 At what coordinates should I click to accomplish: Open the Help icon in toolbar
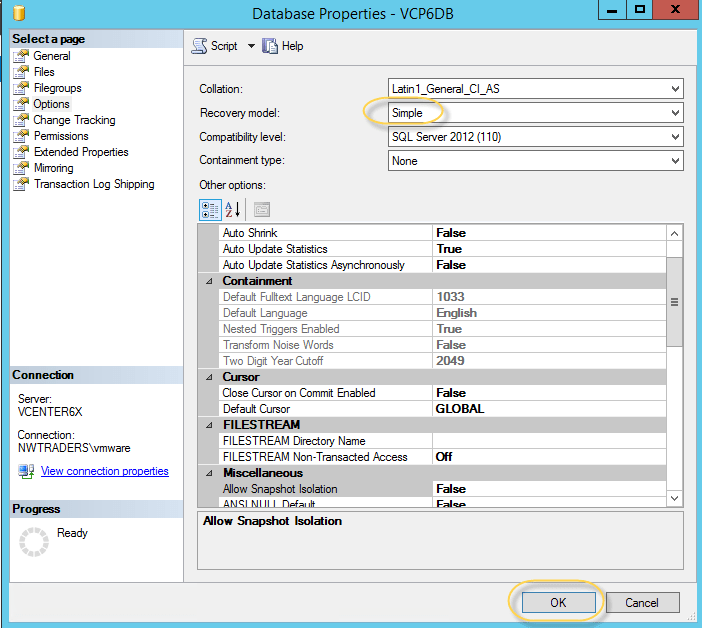[x=270, y=46]
